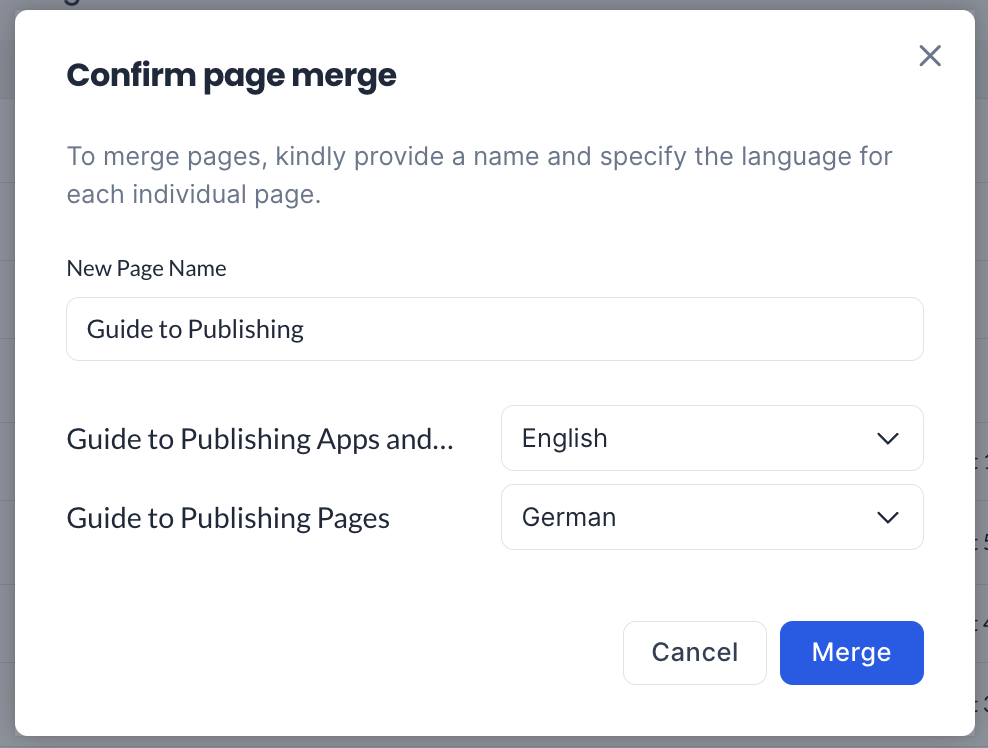The width and height of the screenshot is (988, 748).
Task: Click empty area right of input text
Action: pyautogui.click(x=611, y=329)
